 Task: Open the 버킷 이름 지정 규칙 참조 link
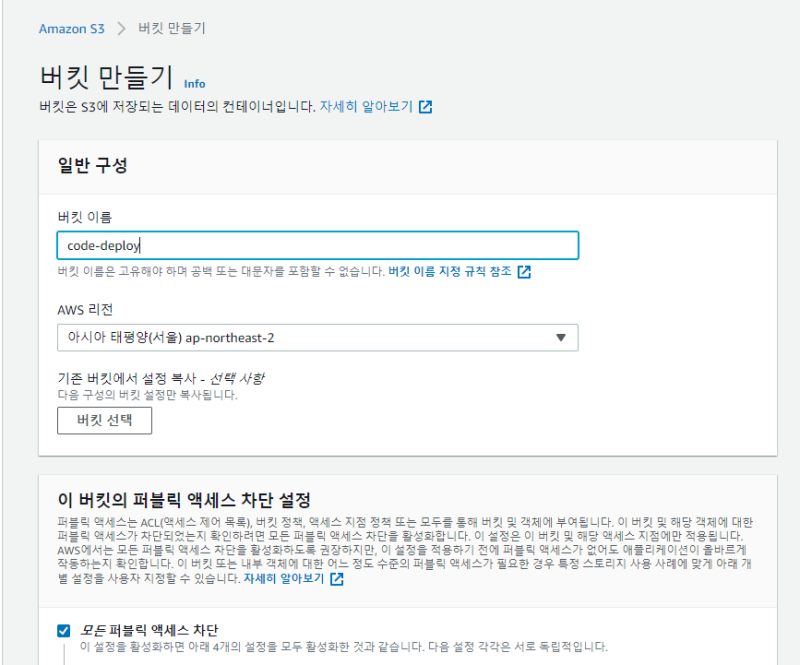pos(449,272)
